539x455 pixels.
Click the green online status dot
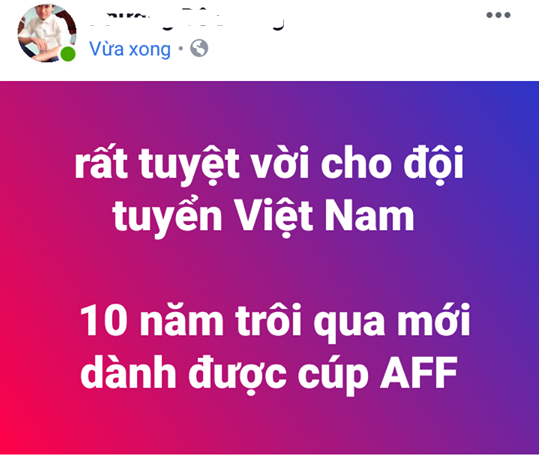click(68, 54)
